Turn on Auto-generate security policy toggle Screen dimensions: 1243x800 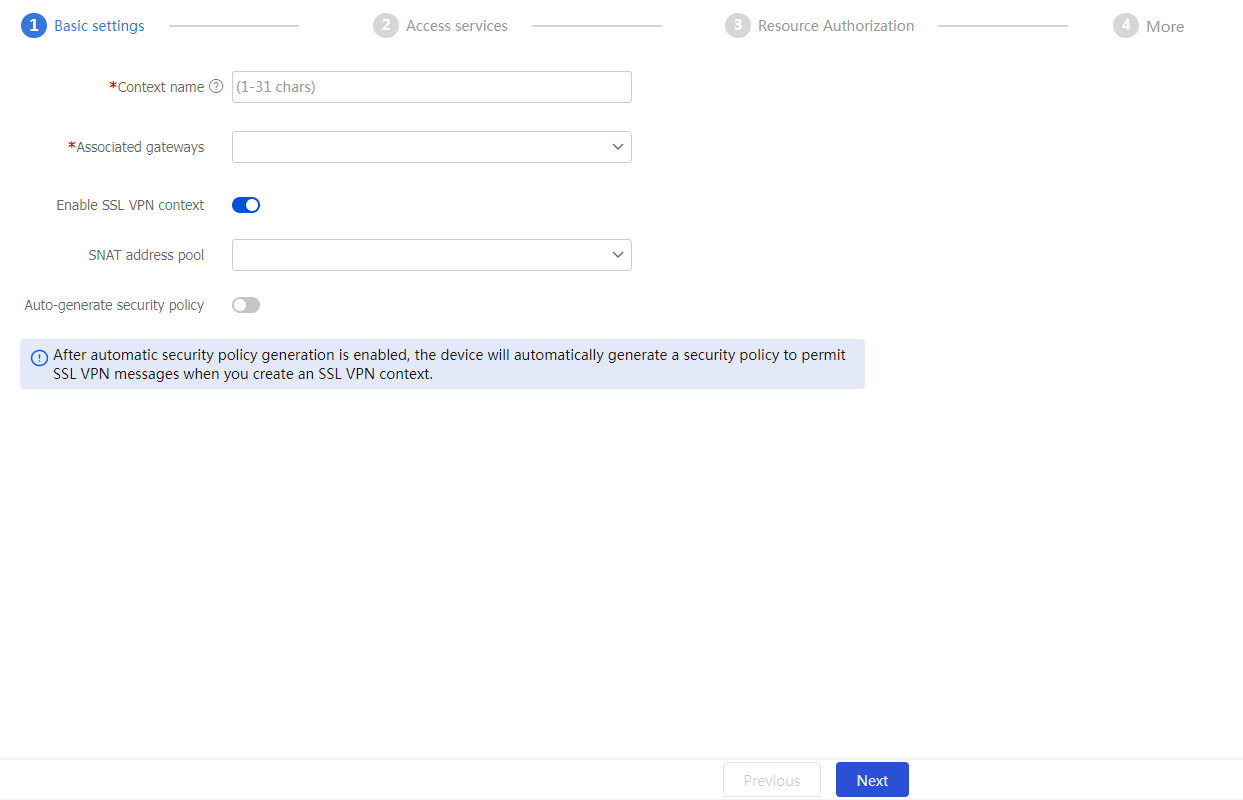246,305
